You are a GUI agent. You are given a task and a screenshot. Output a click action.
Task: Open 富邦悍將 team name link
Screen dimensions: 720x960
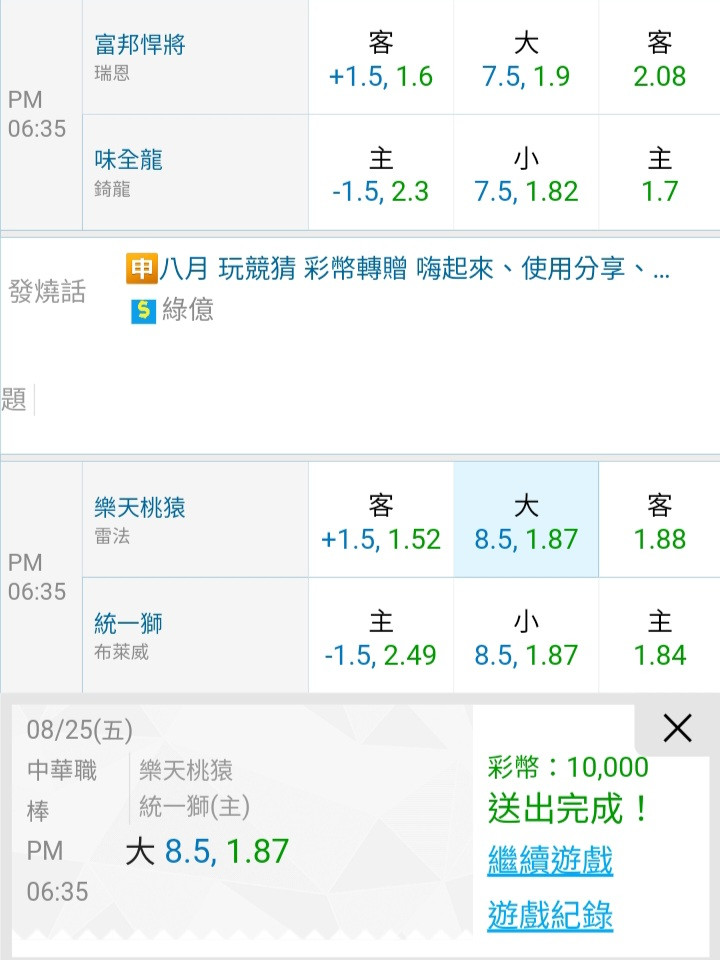(140, 44)
